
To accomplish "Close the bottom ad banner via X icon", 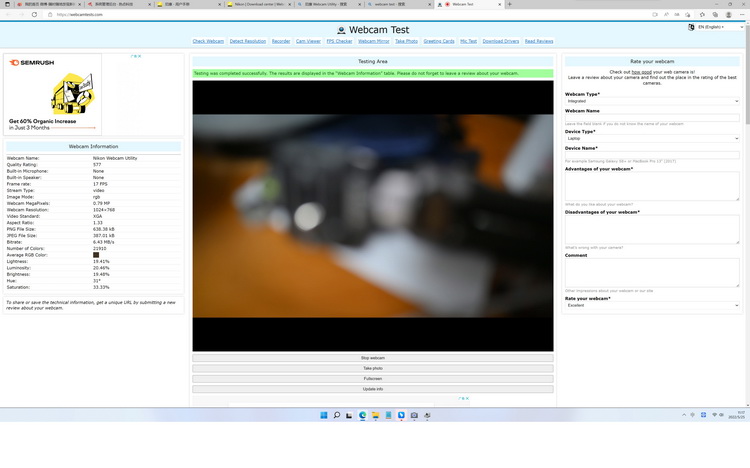I will click(467, 398).
